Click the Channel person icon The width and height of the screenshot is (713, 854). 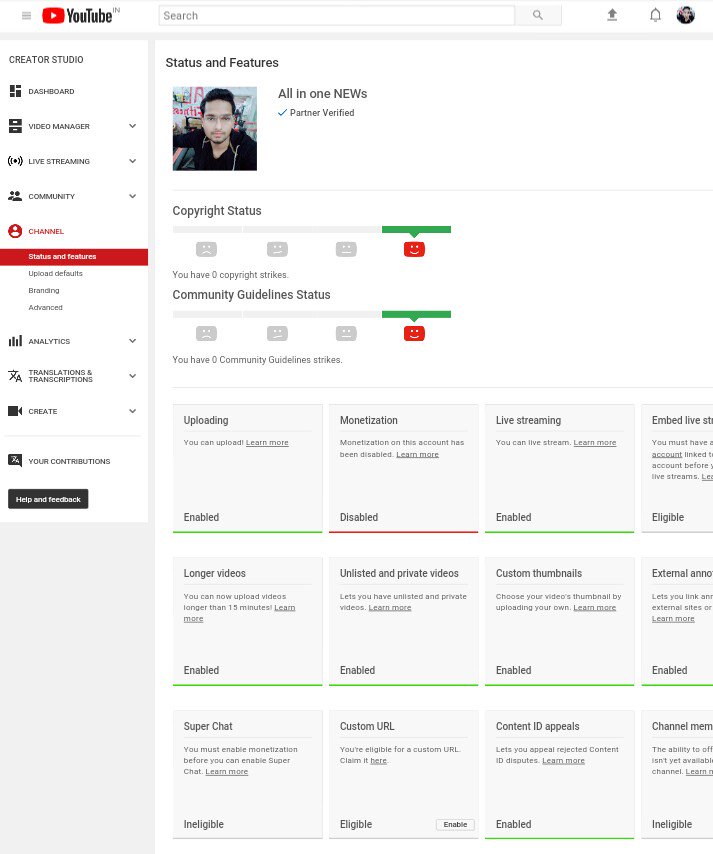[x=15, y=231]
